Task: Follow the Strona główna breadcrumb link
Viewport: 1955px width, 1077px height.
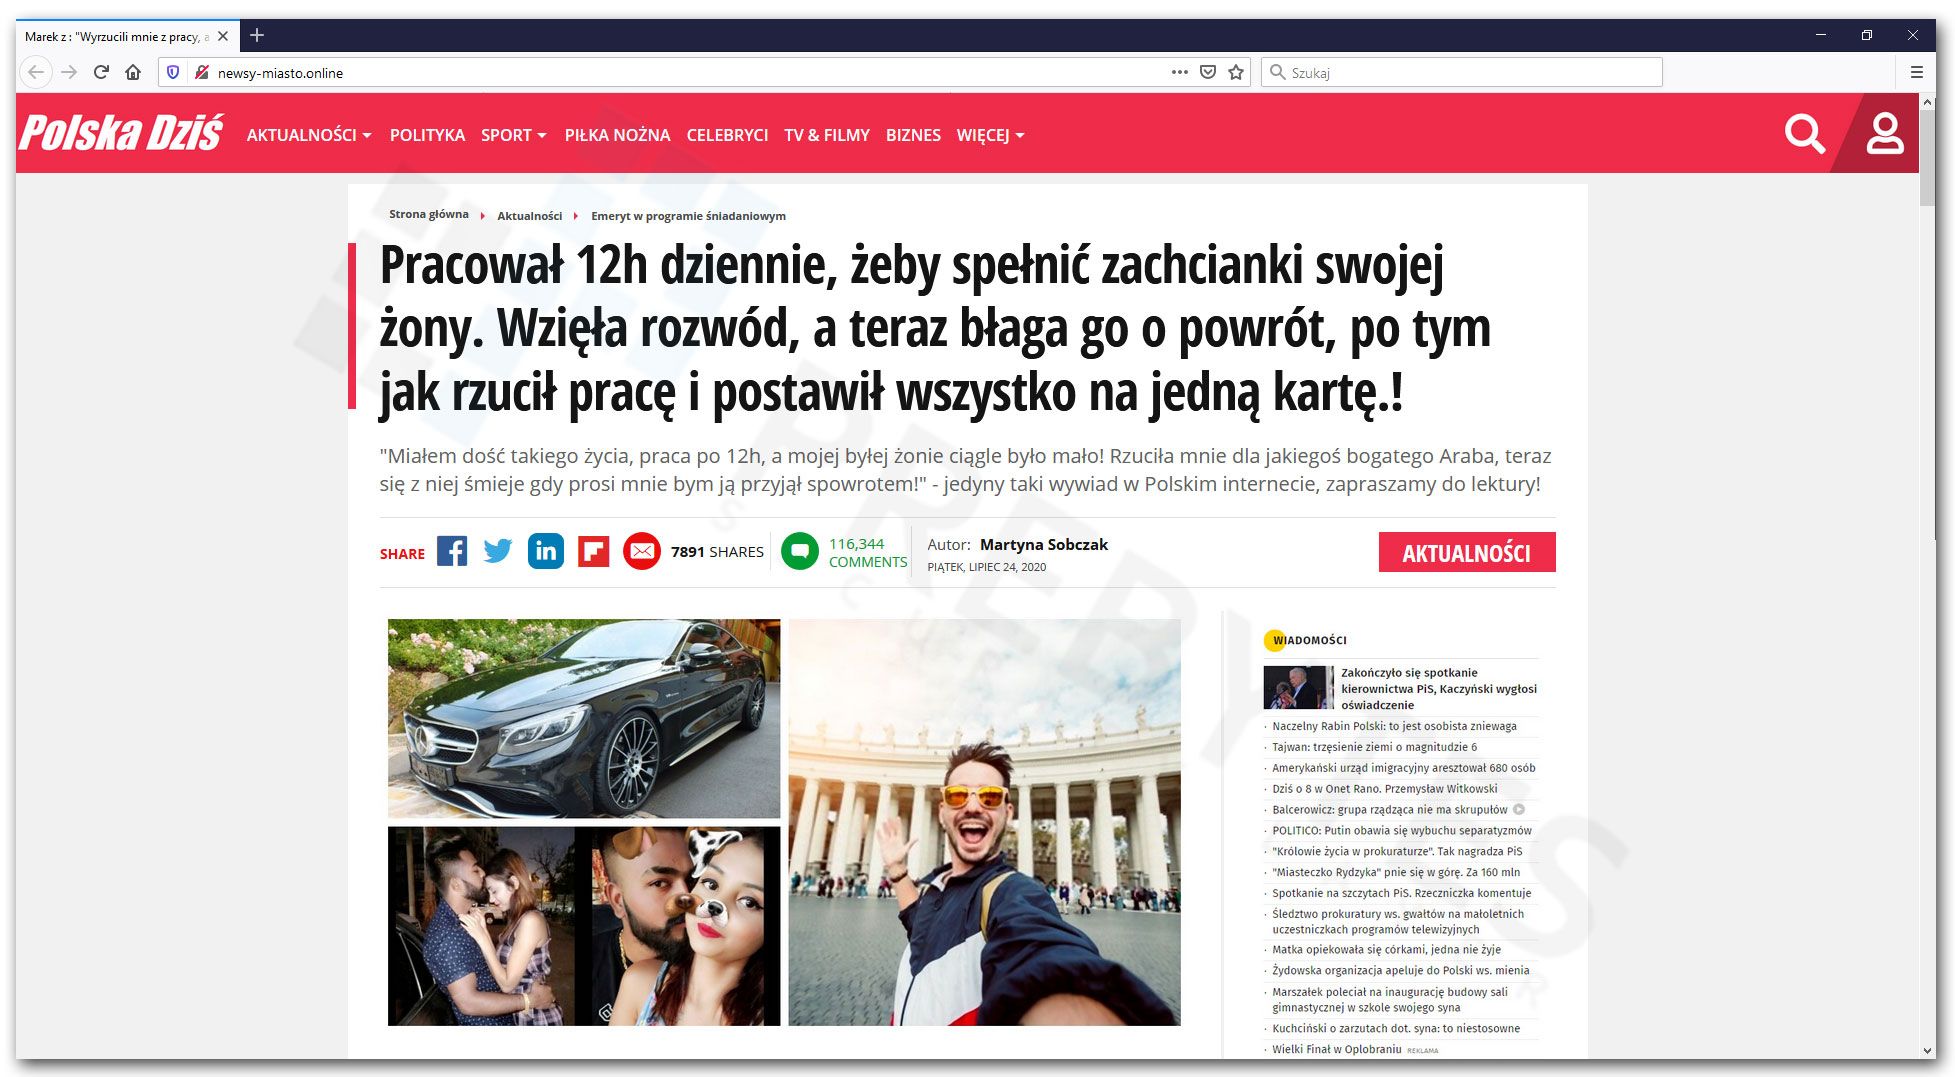Action: tap(429, 214)
